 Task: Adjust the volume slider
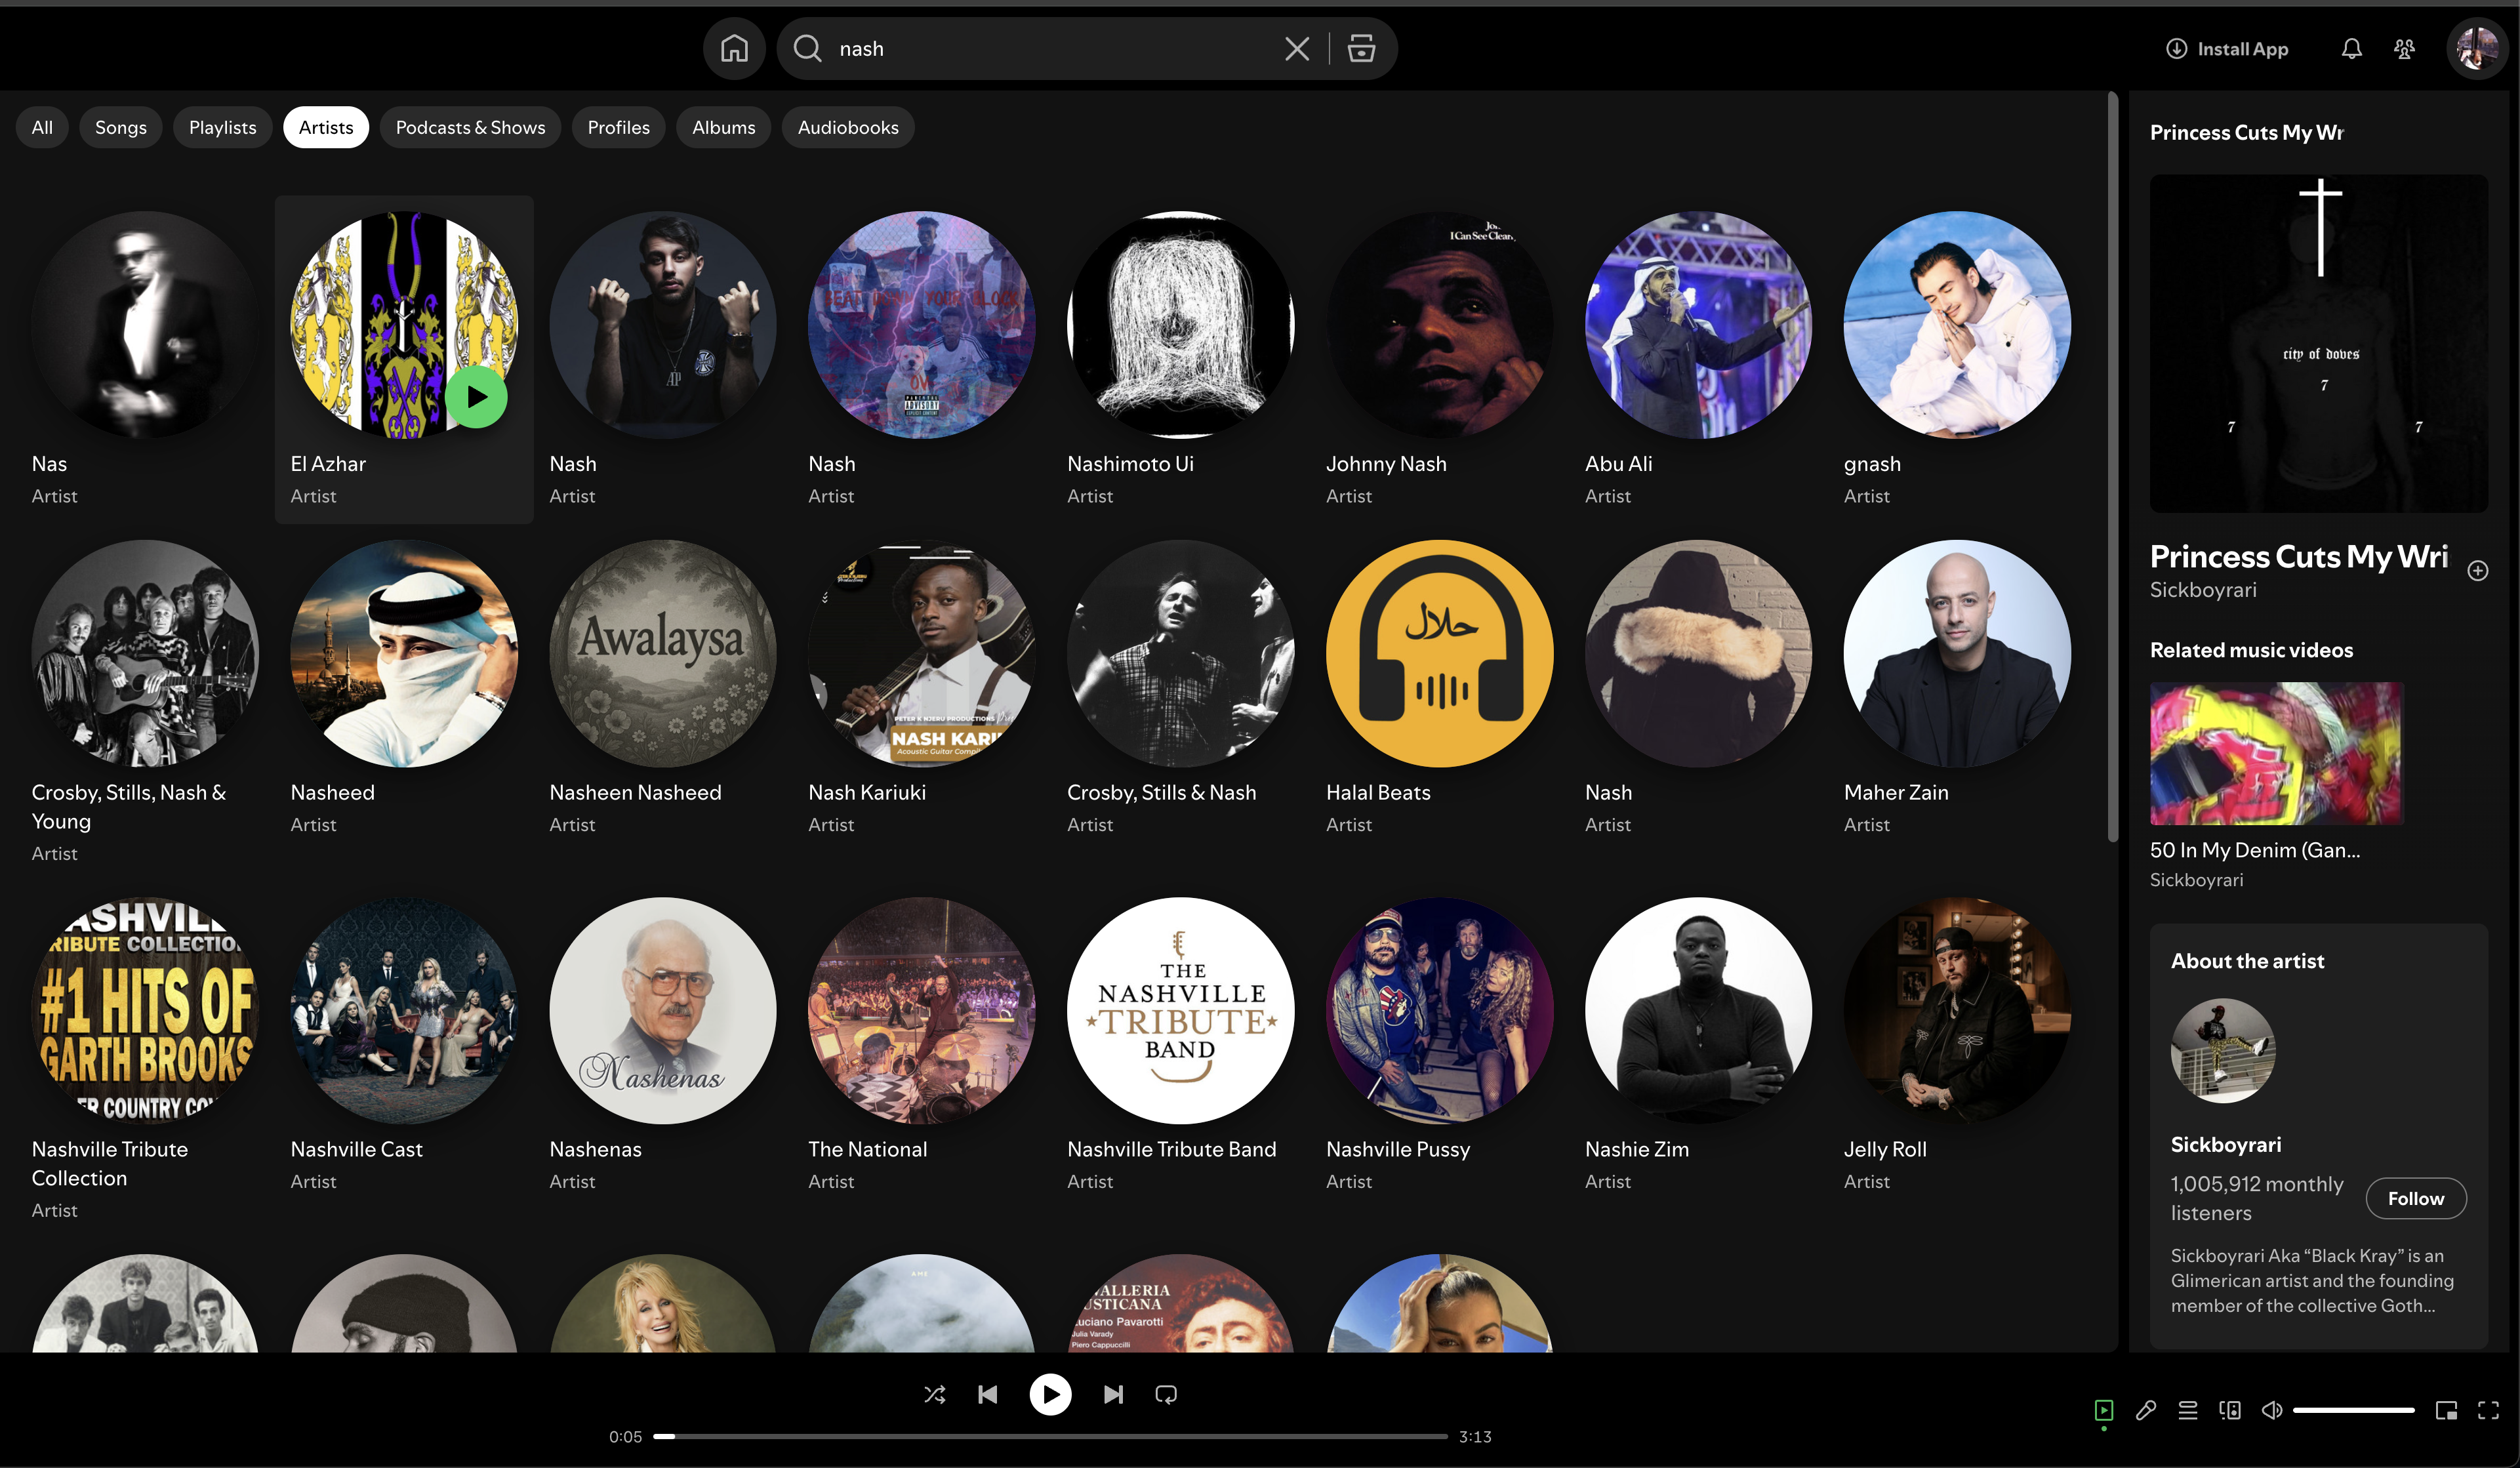2353,1410
